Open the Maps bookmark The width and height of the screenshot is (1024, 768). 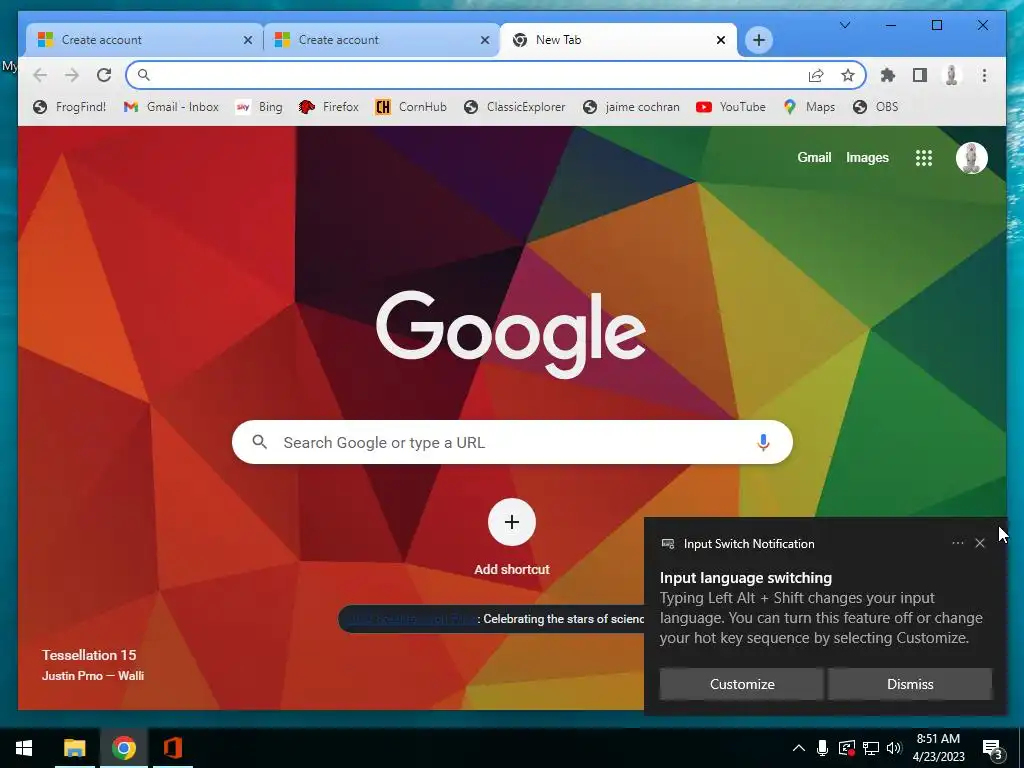pyautogui.click(x=809, y=107)
